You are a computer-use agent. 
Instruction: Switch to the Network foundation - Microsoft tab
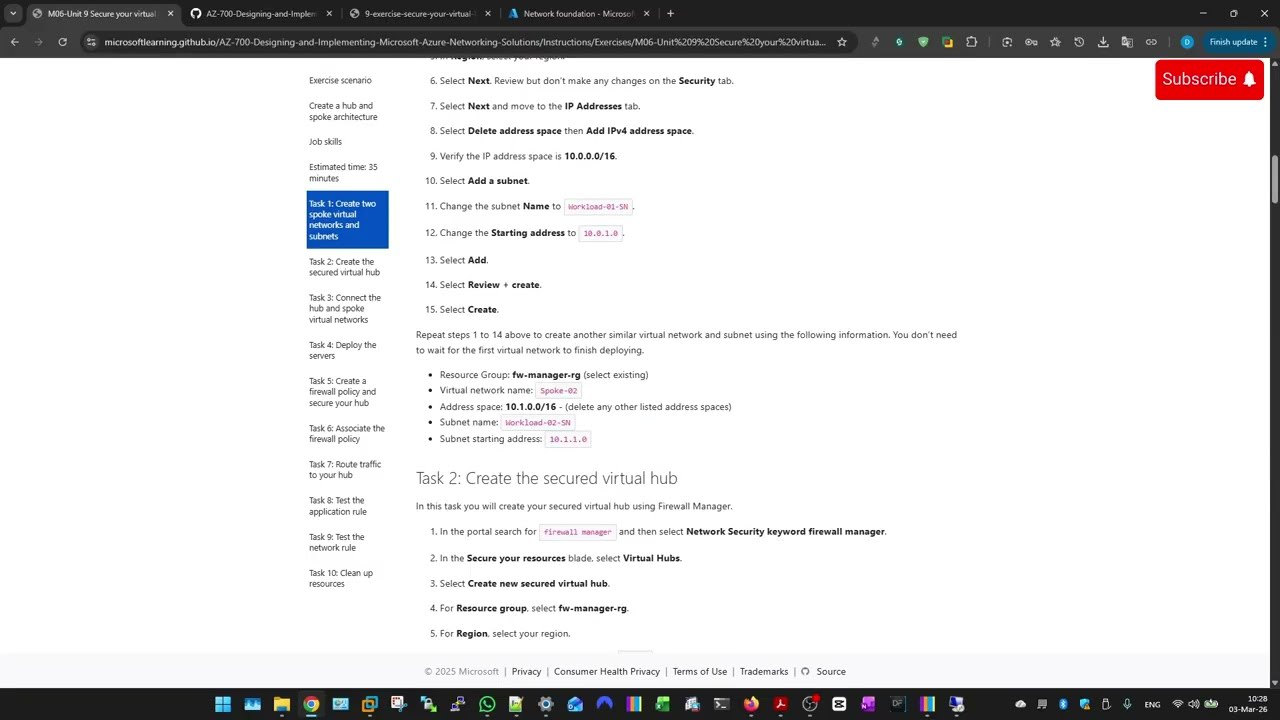(x=578, y=13)
